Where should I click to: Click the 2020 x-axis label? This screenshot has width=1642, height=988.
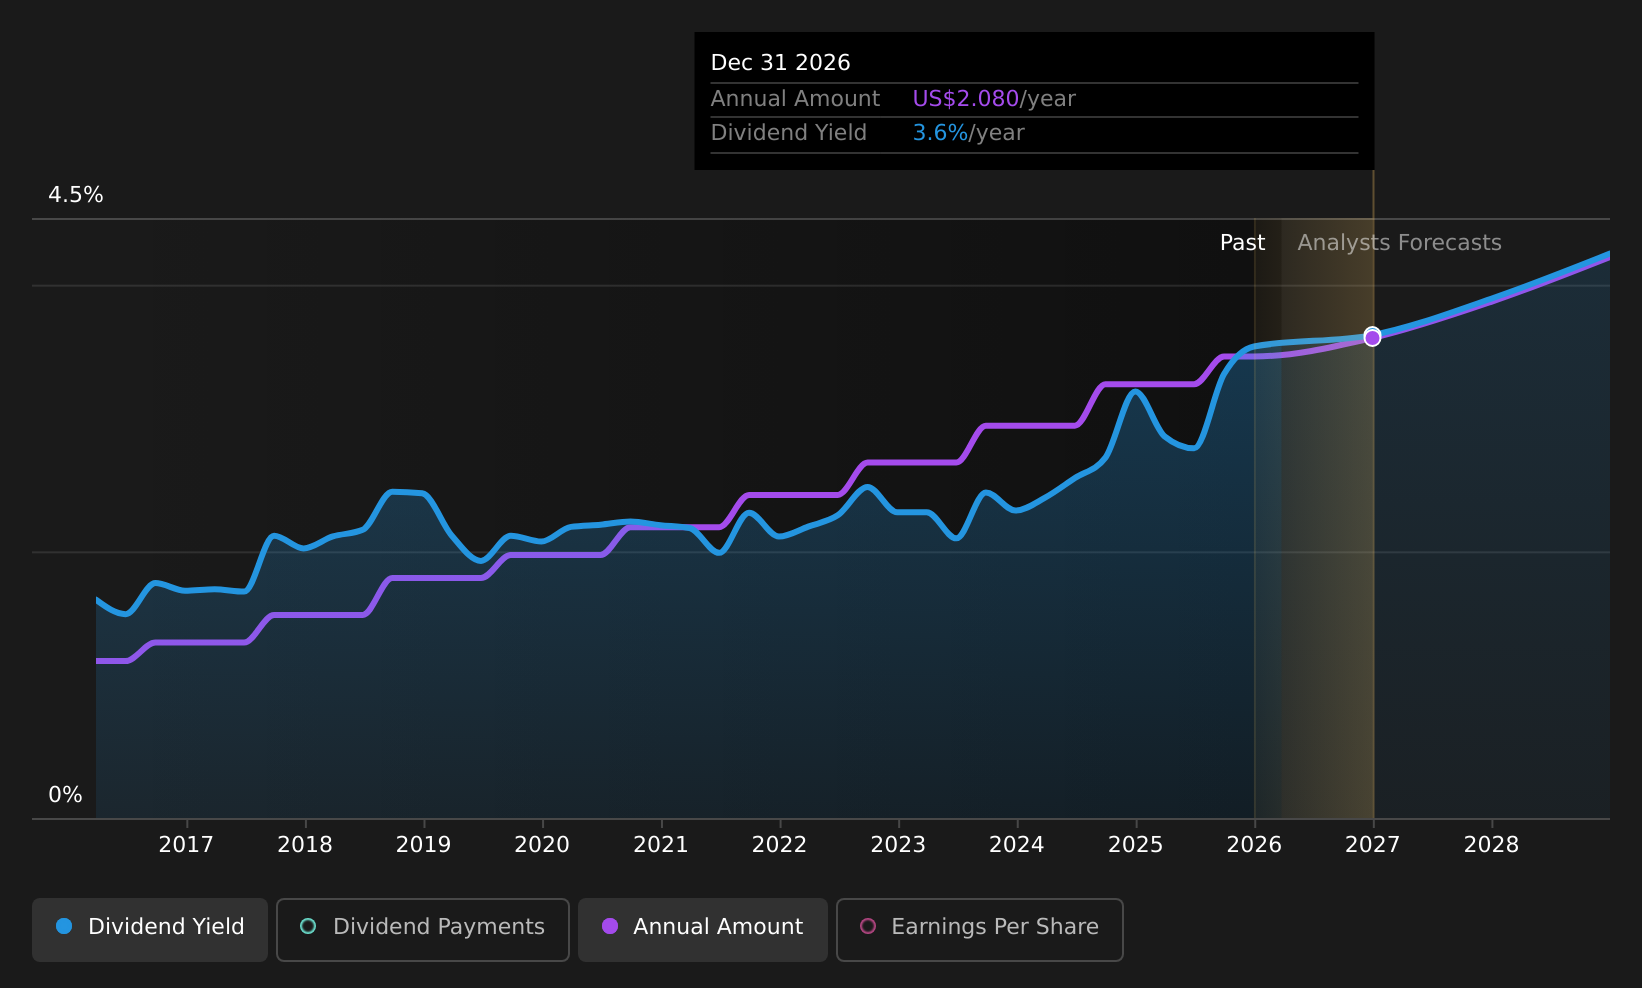click(x=542, y=845)
